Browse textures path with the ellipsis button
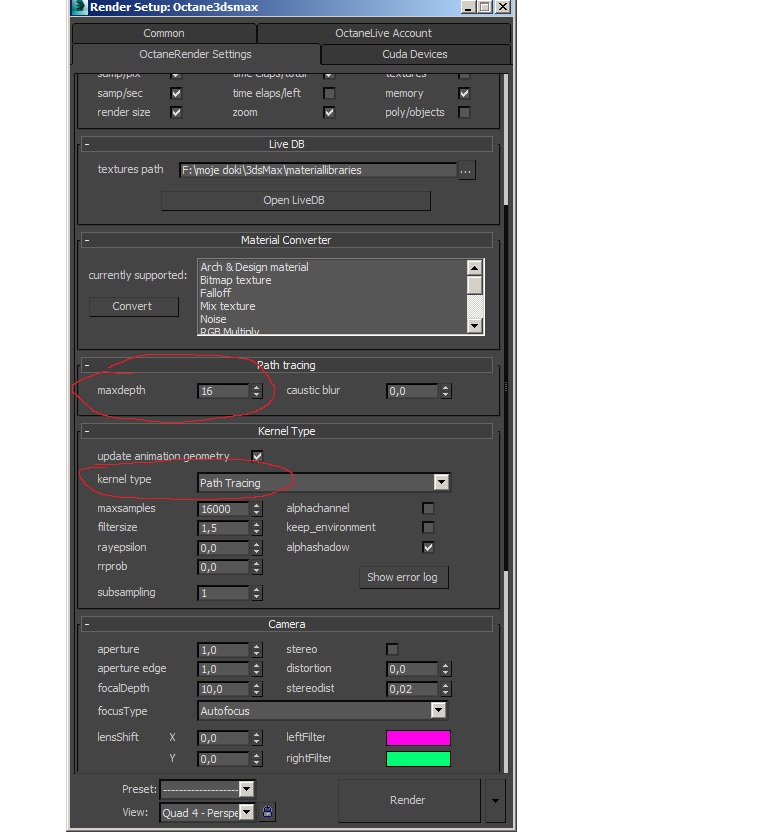The height and width of the screenshot is (838, 768). pyautogui.click(x=466, y=170)
